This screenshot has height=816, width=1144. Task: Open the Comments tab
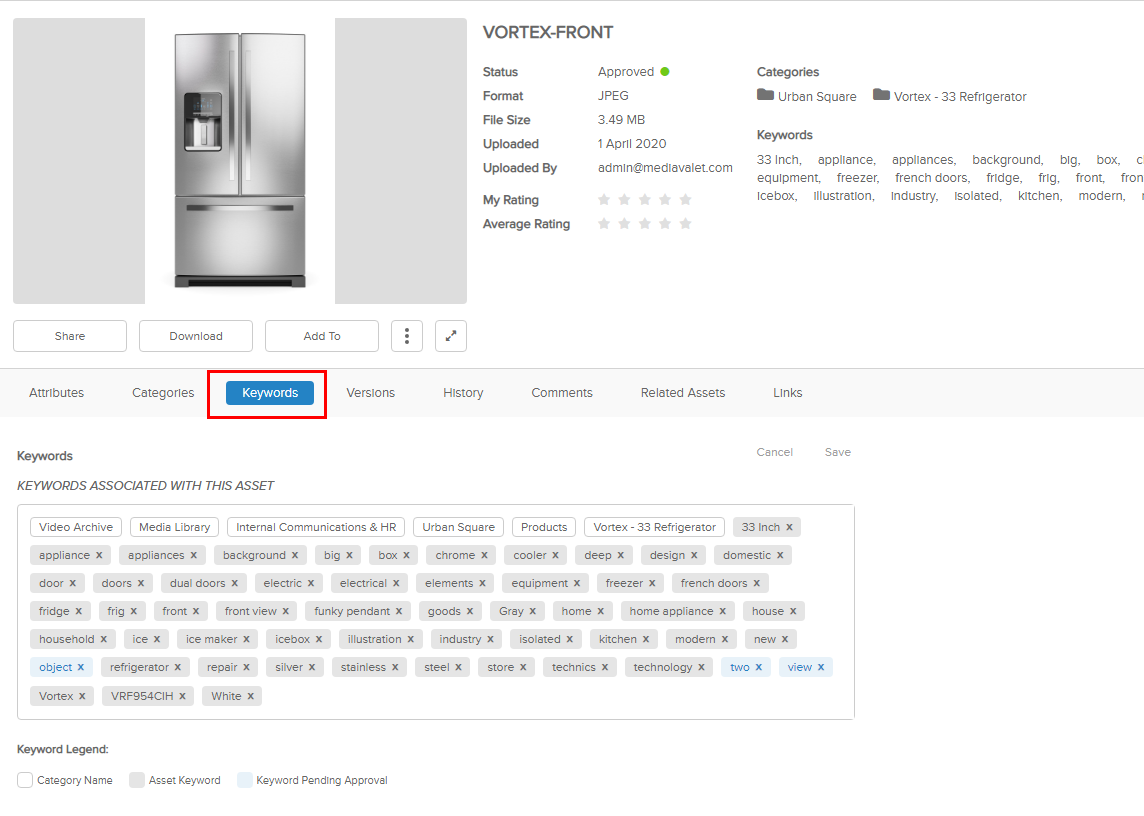pyautogui.click(x=562, y=393)
